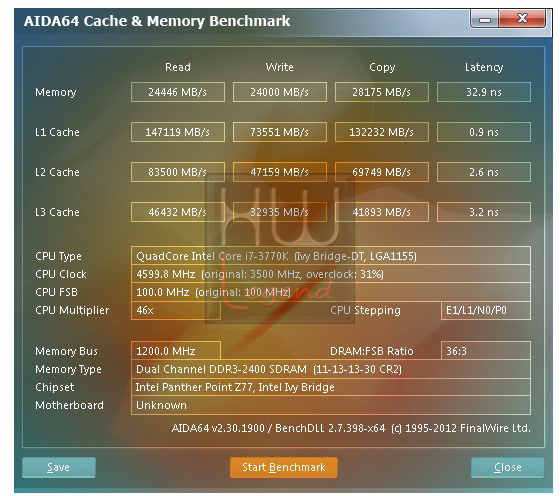The height and width of the screenshot is (496, 560).
Task: Click the CPU Clock field 4599.8 MHz
Action: 331,274
